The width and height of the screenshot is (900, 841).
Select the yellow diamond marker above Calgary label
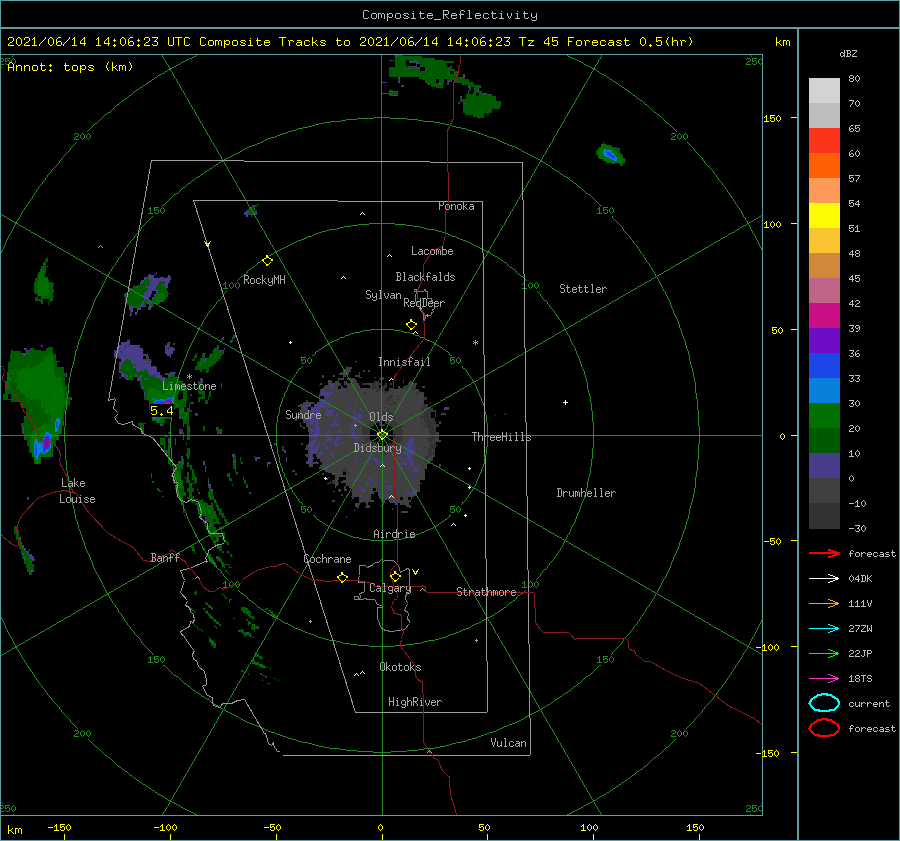[395, 576]
